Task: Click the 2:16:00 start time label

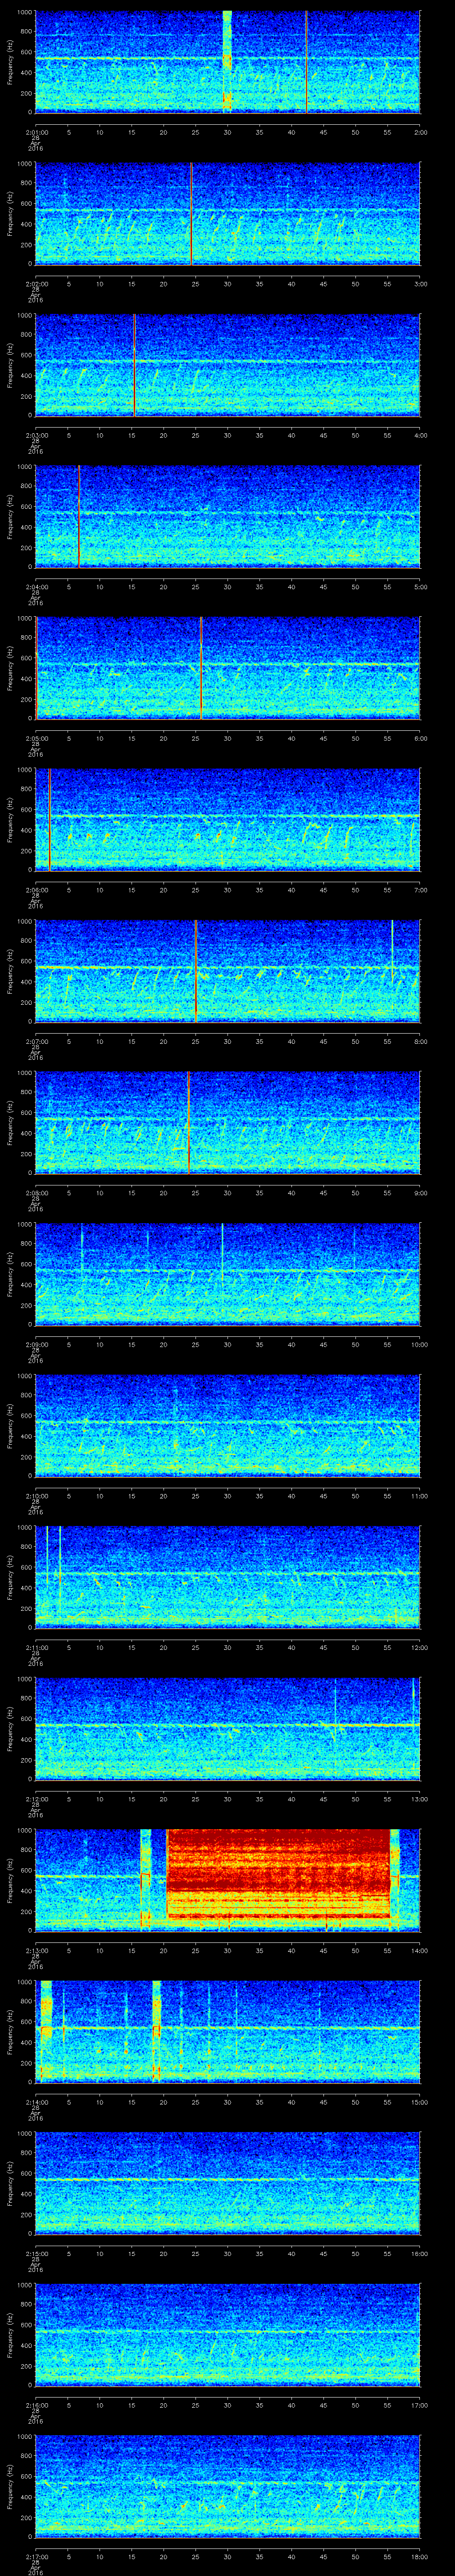Action: 36,2404
